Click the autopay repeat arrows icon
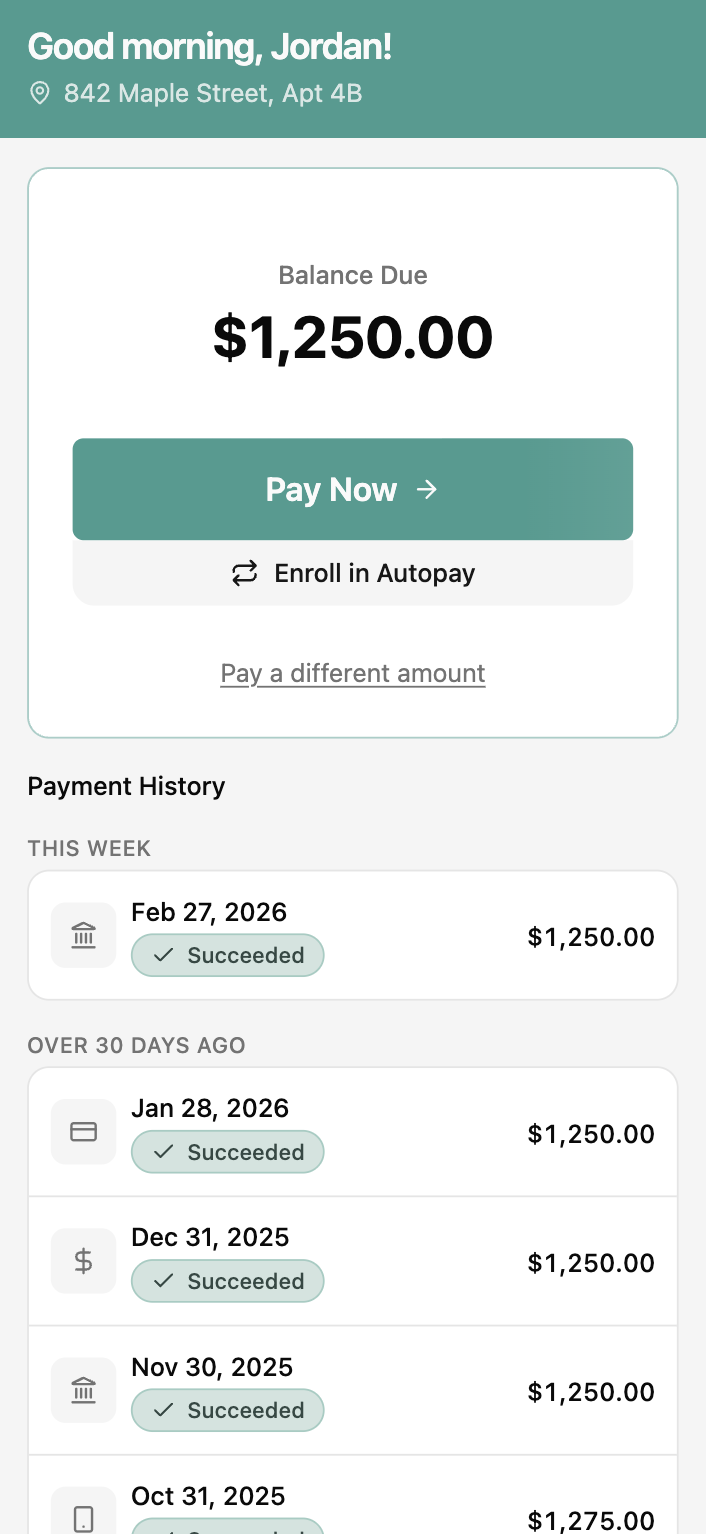Image resolution: width=706 pixels, height=1534 pixels. [245, 574]
